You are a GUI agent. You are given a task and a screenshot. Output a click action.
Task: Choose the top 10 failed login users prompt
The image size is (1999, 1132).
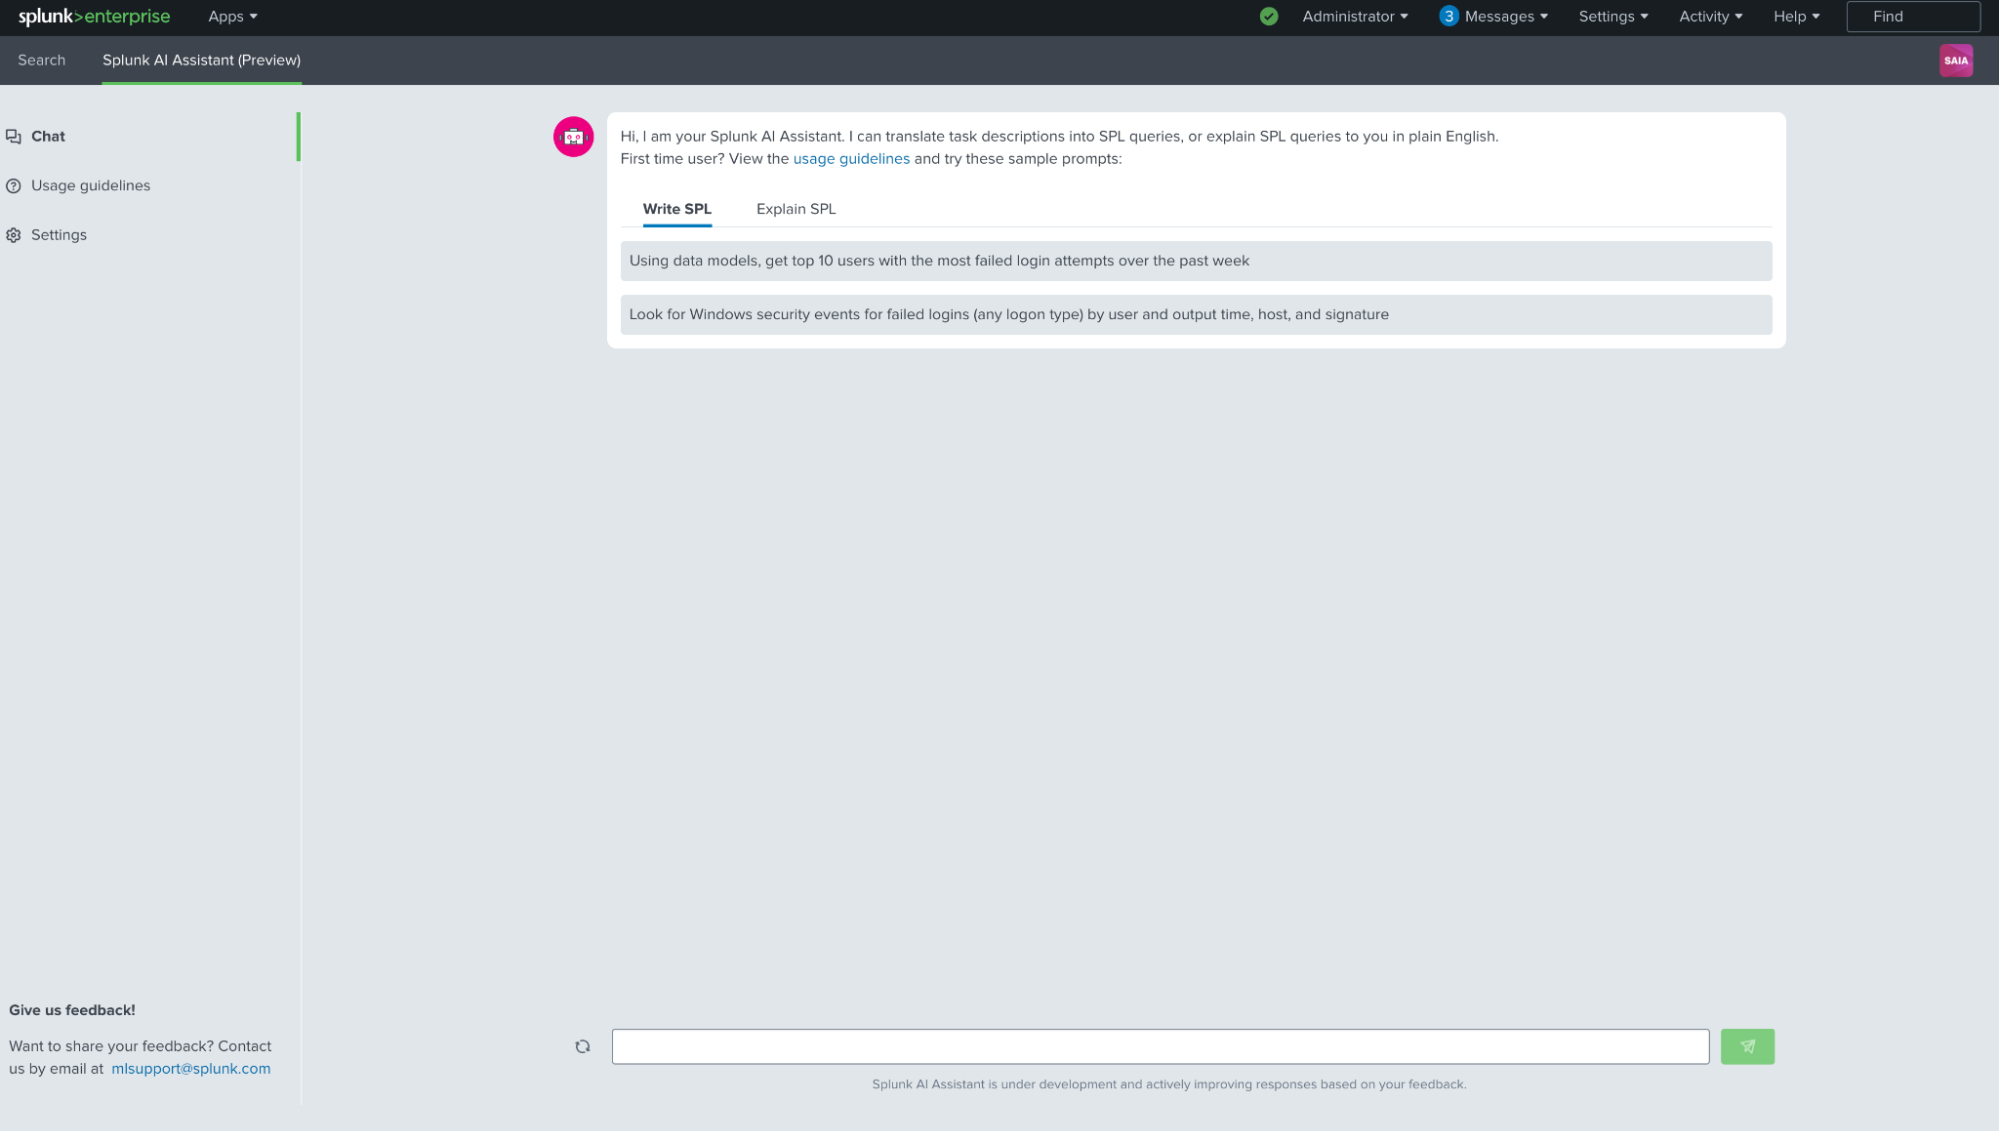click(1196, 261)
